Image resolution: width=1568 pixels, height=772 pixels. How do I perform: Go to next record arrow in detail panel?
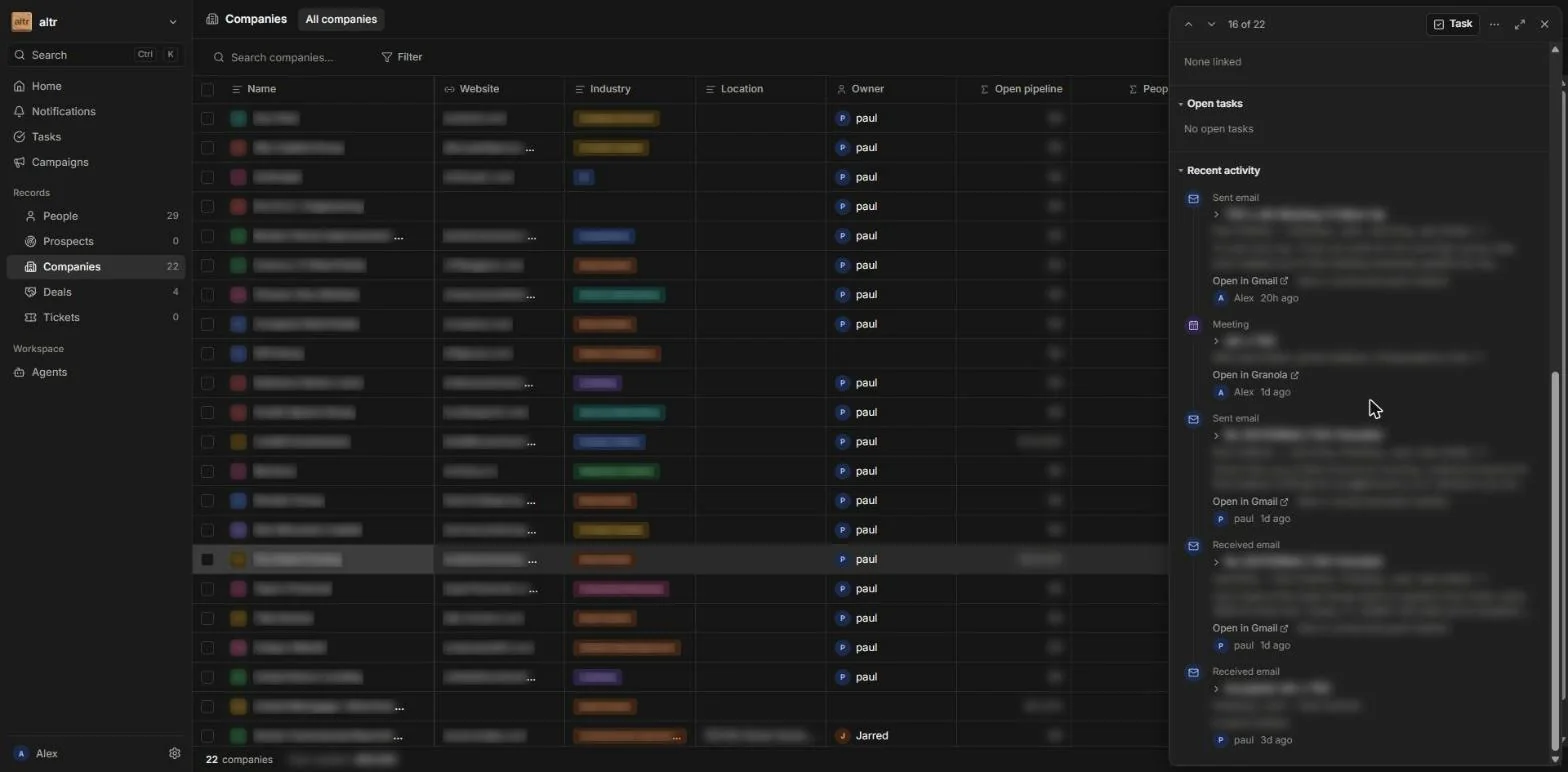(x=1211, y=24)
